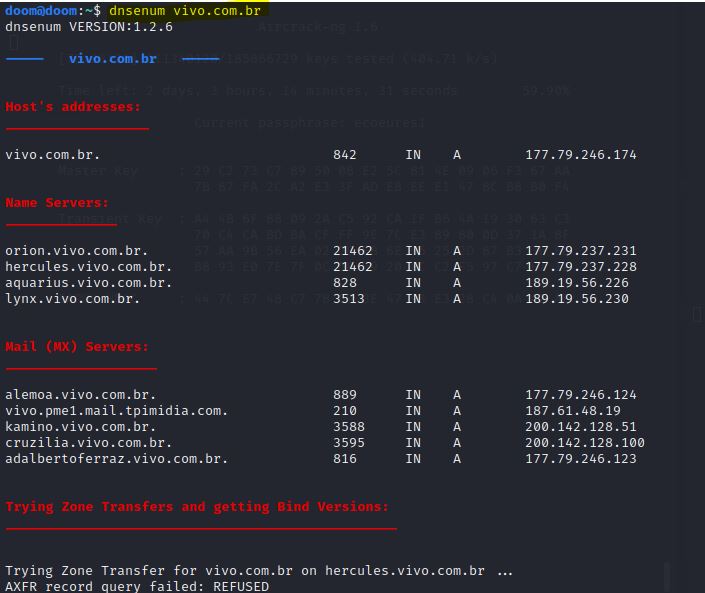Click the hercules.vivo.com.br name server hostname
The image size is (705, 593).
tap(88, 267)
